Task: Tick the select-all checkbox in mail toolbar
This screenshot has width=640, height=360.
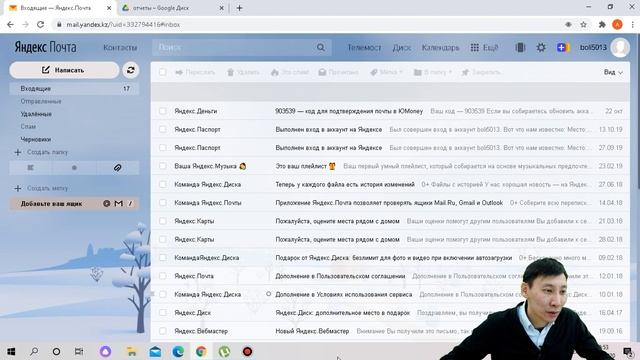Action: (162, 72)
